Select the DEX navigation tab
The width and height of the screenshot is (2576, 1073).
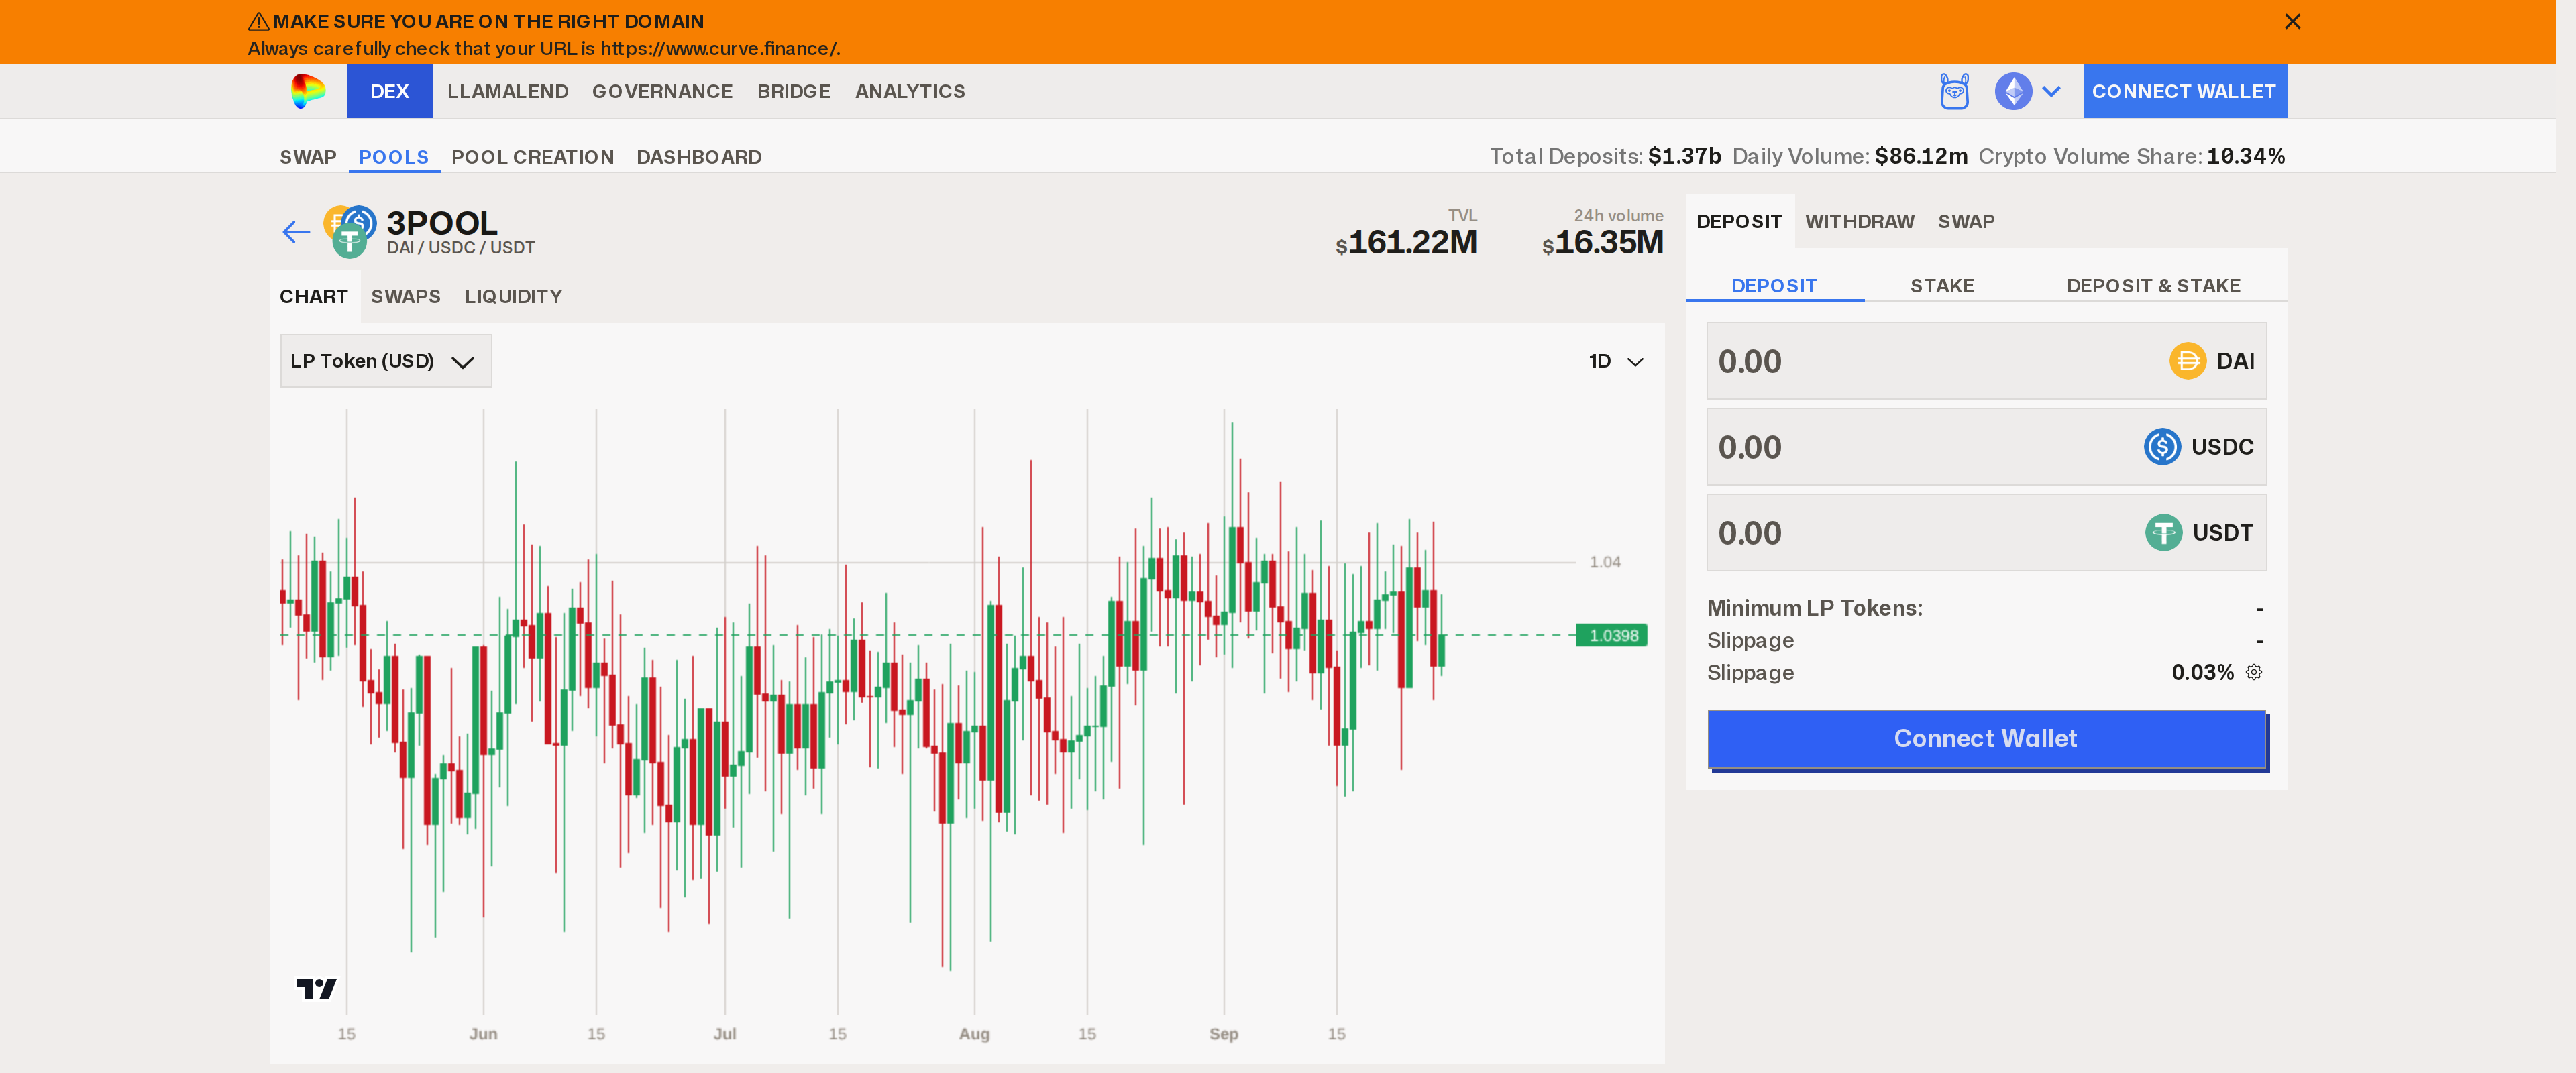pyautogui.click(x=390, y=91)
